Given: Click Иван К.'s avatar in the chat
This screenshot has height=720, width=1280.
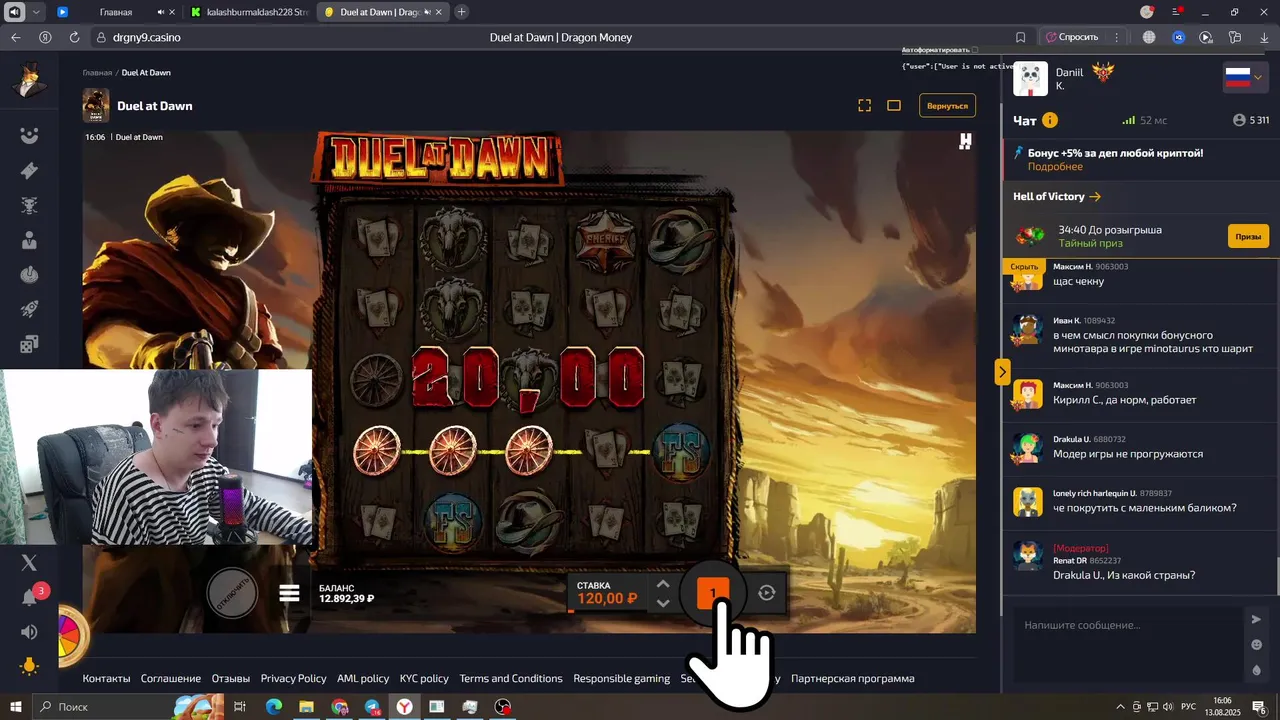Looking at the screenshot, I should coord(1027,329).
